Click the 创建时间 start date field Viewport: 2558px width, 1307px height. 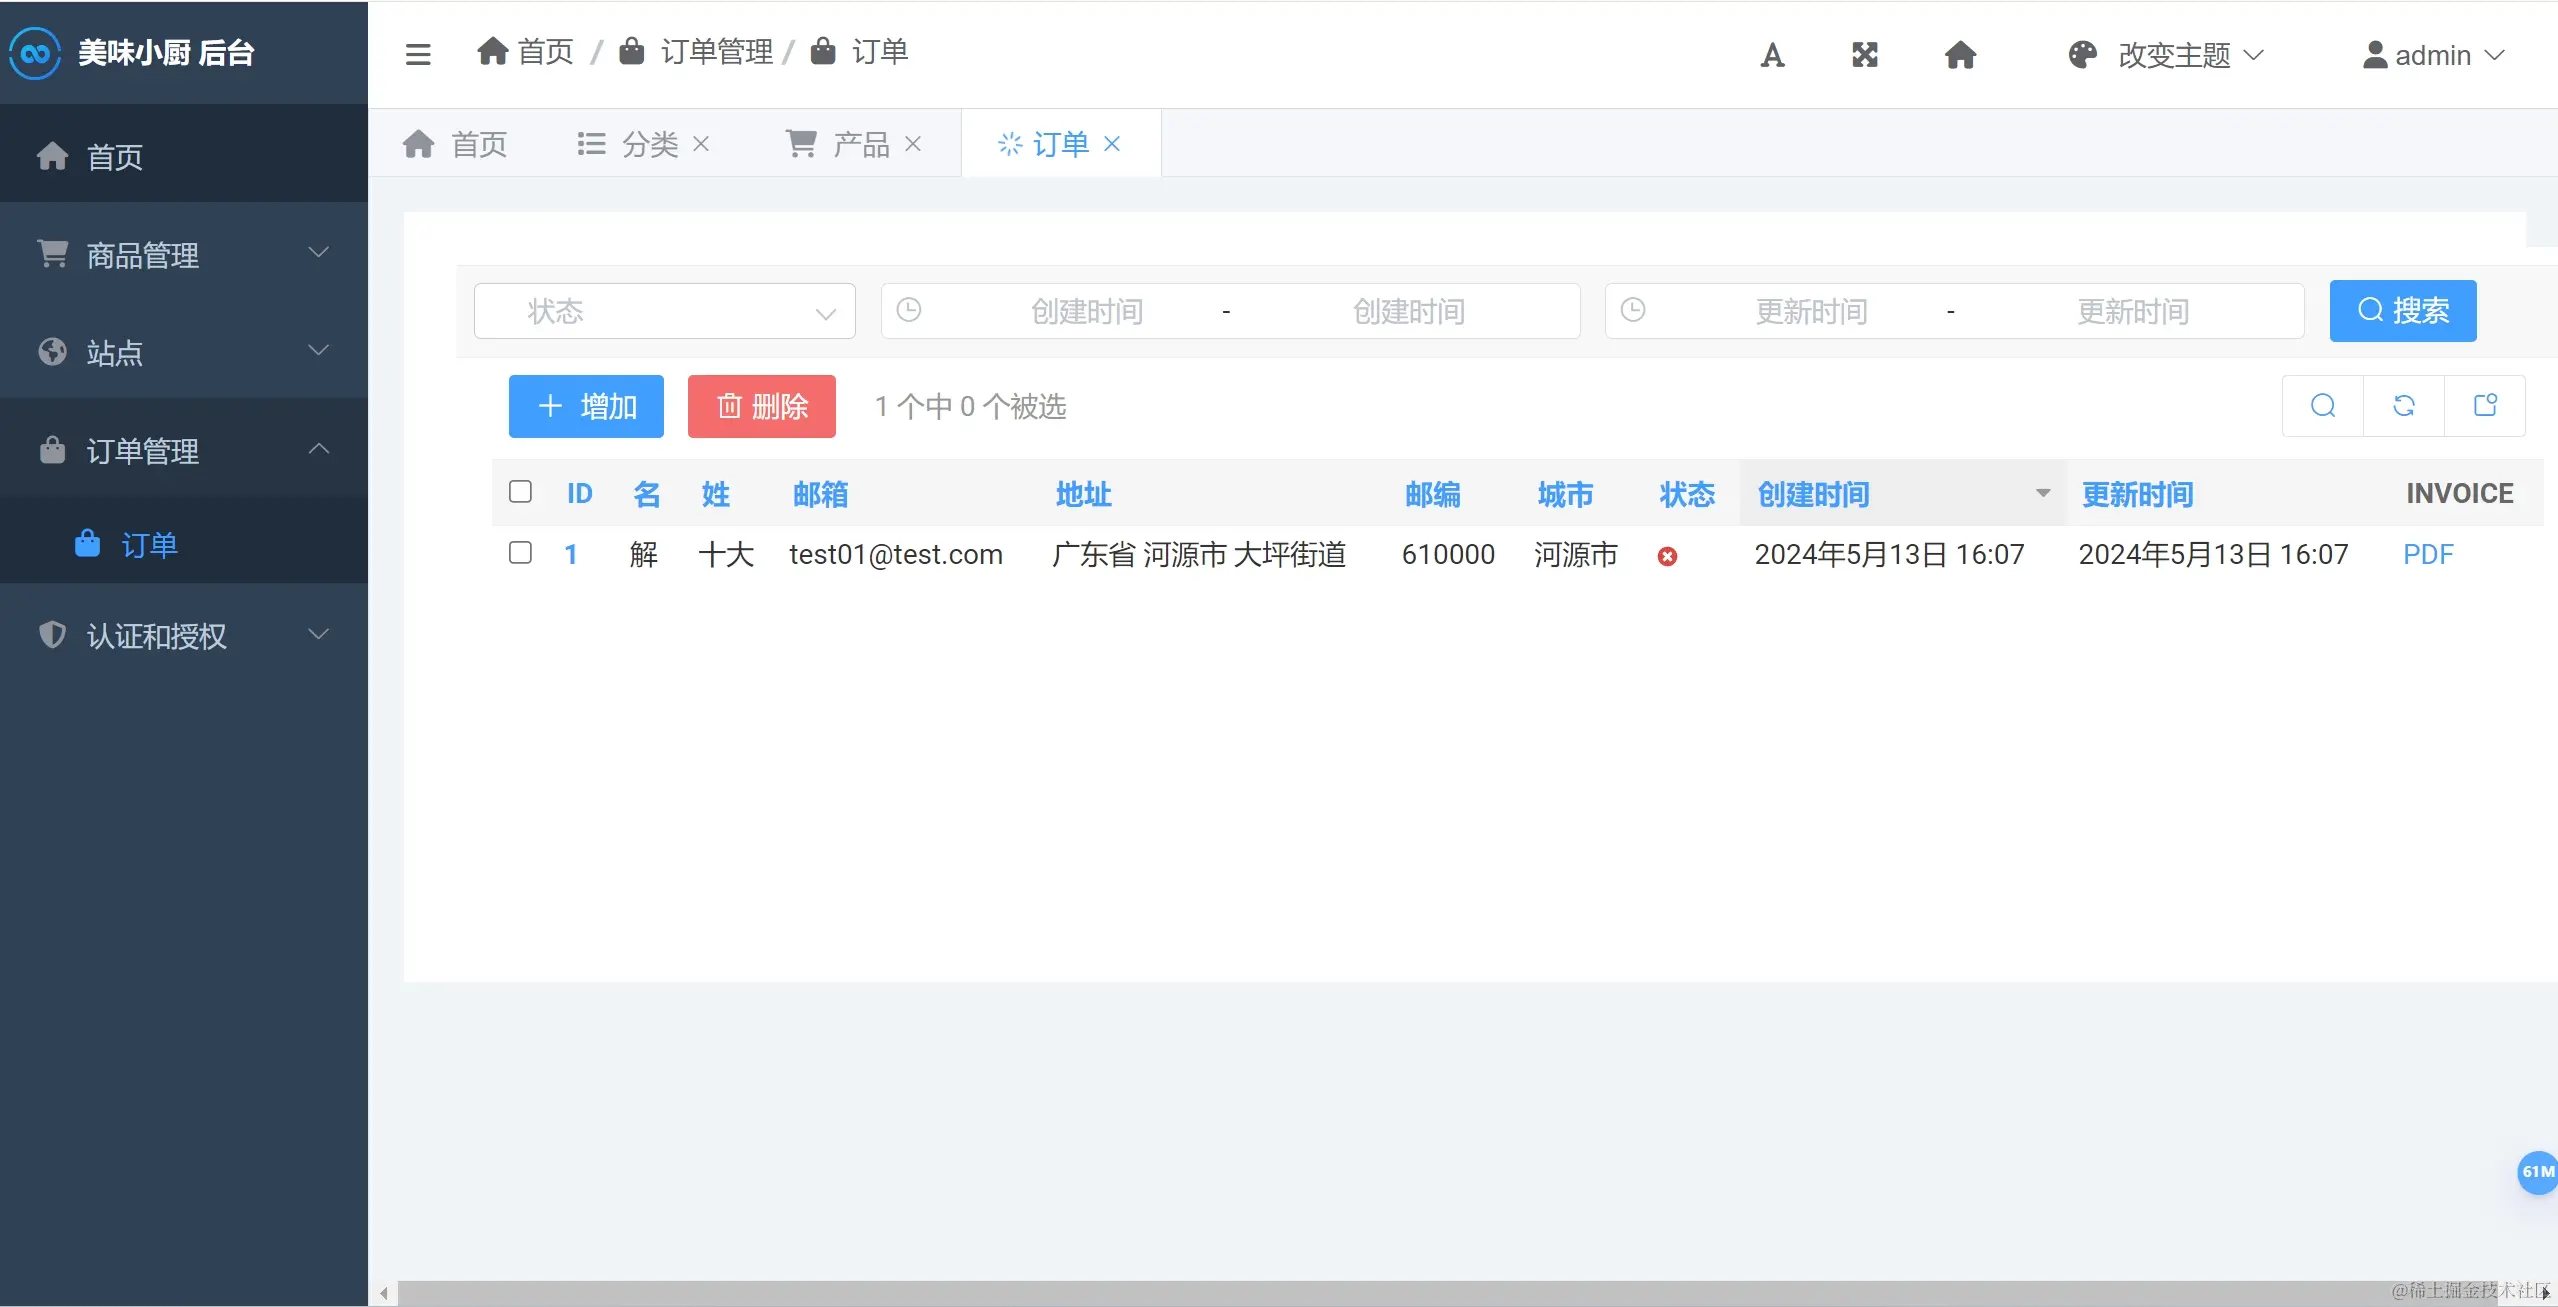pos(1087,312)
